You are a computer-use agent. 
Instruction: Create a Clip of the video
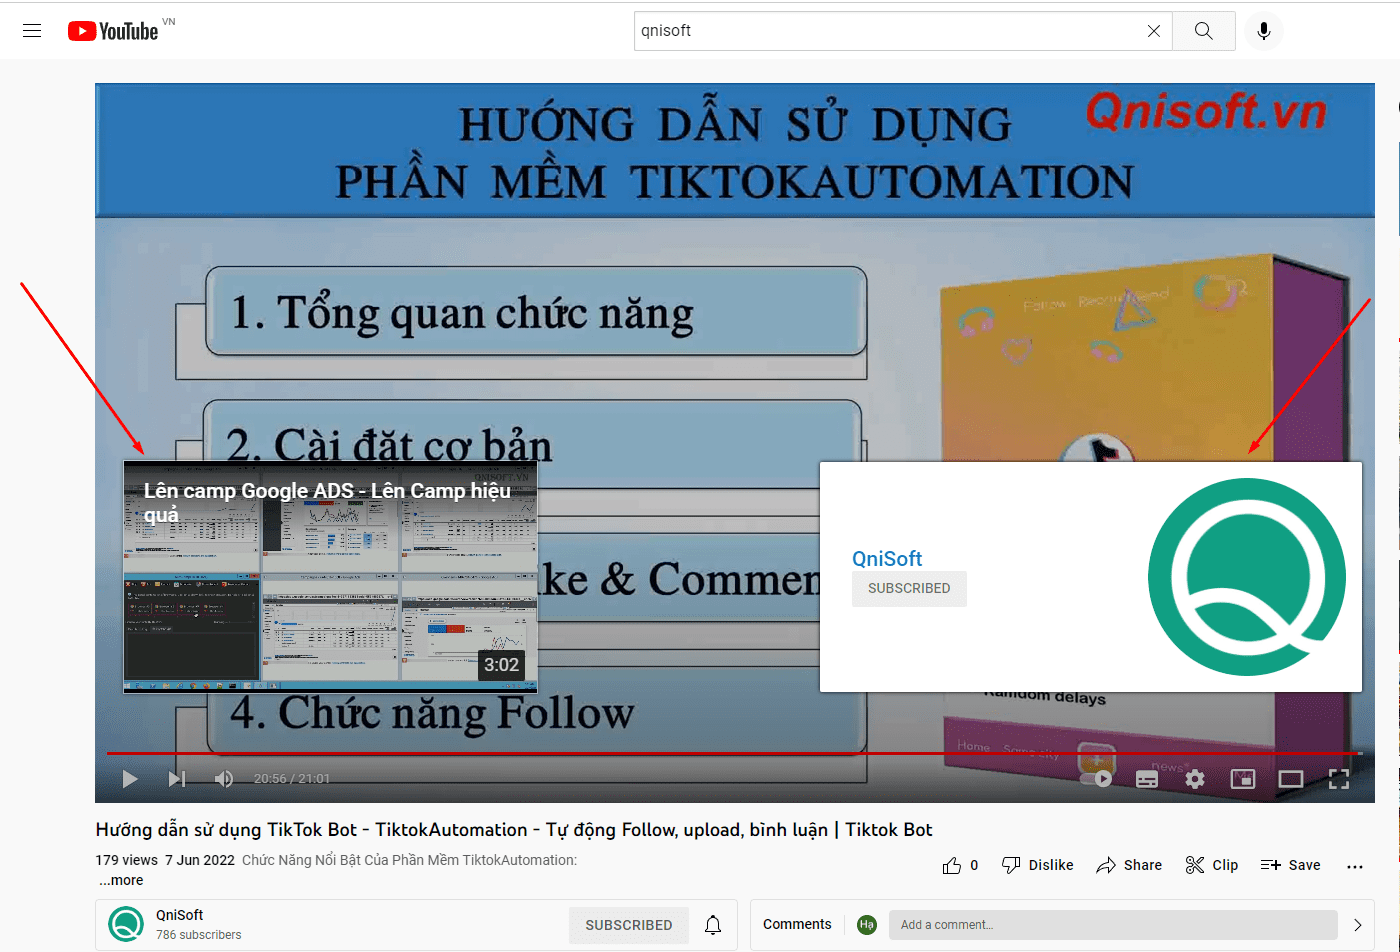pos(1212,865)
